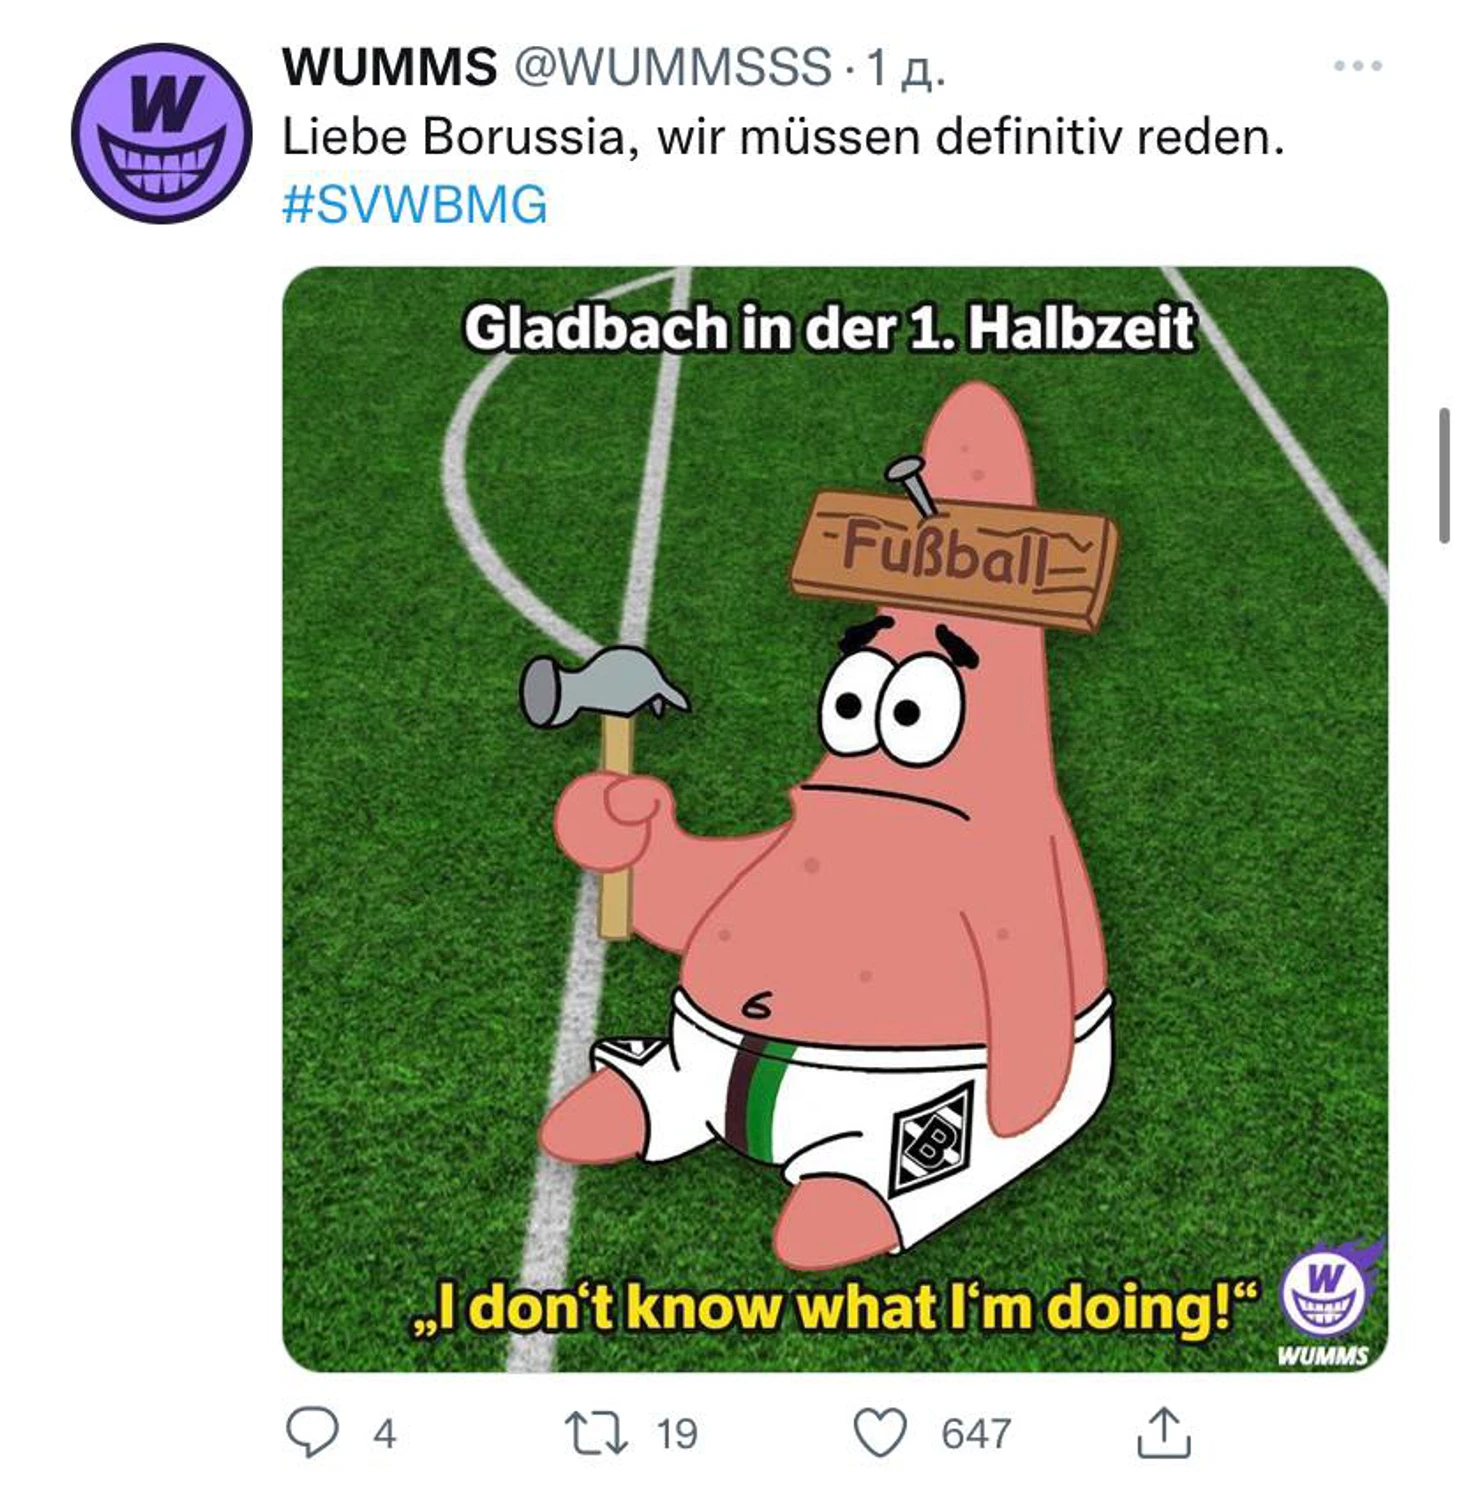This screenshot has height=1511, width=1460.
Task: Click the WUMMS display name
Action: click(389, 67)
